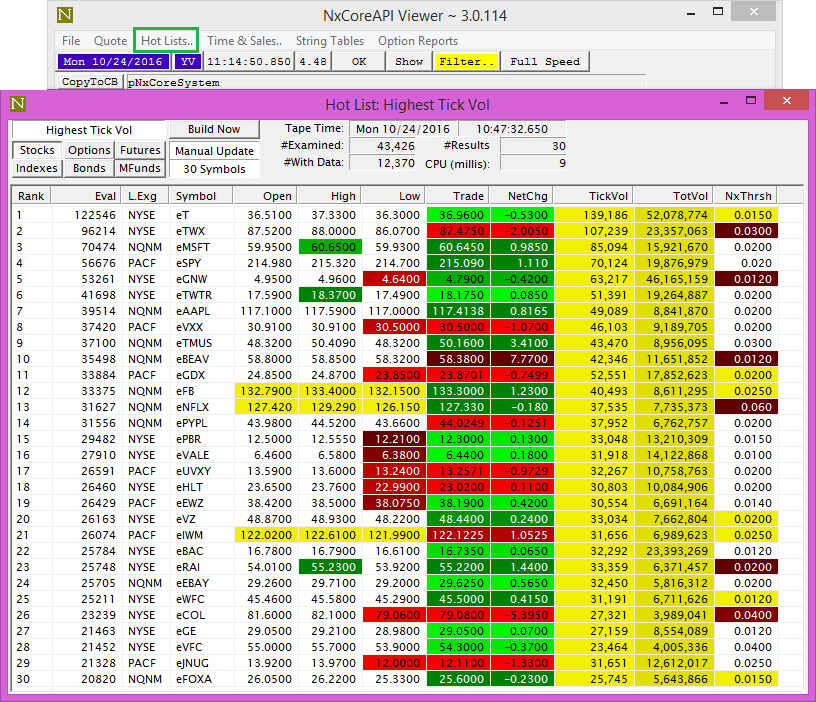816x702 pixels.
Task: Sort by the TotVol column header
Action: click(x=674, y=196)
